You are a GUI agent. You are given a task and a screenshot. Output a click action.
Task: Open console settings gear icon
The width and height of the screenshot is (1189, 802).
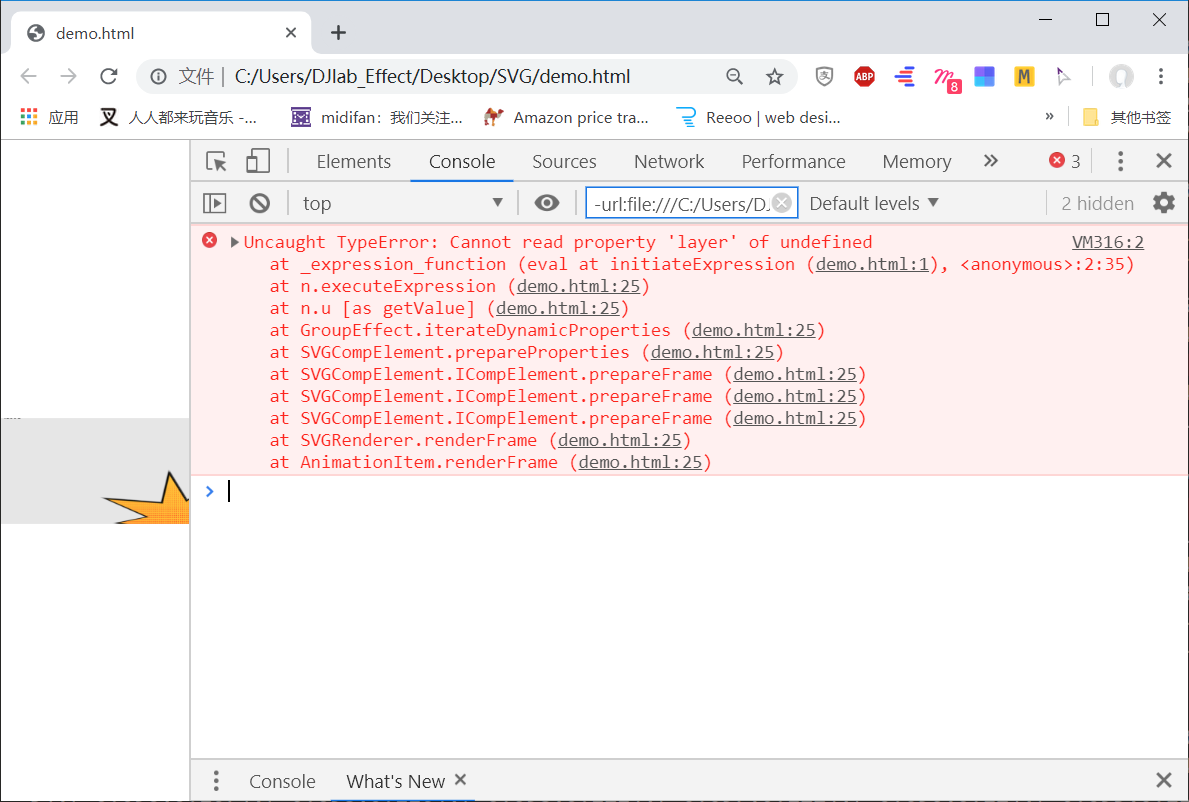[1163, 202]
